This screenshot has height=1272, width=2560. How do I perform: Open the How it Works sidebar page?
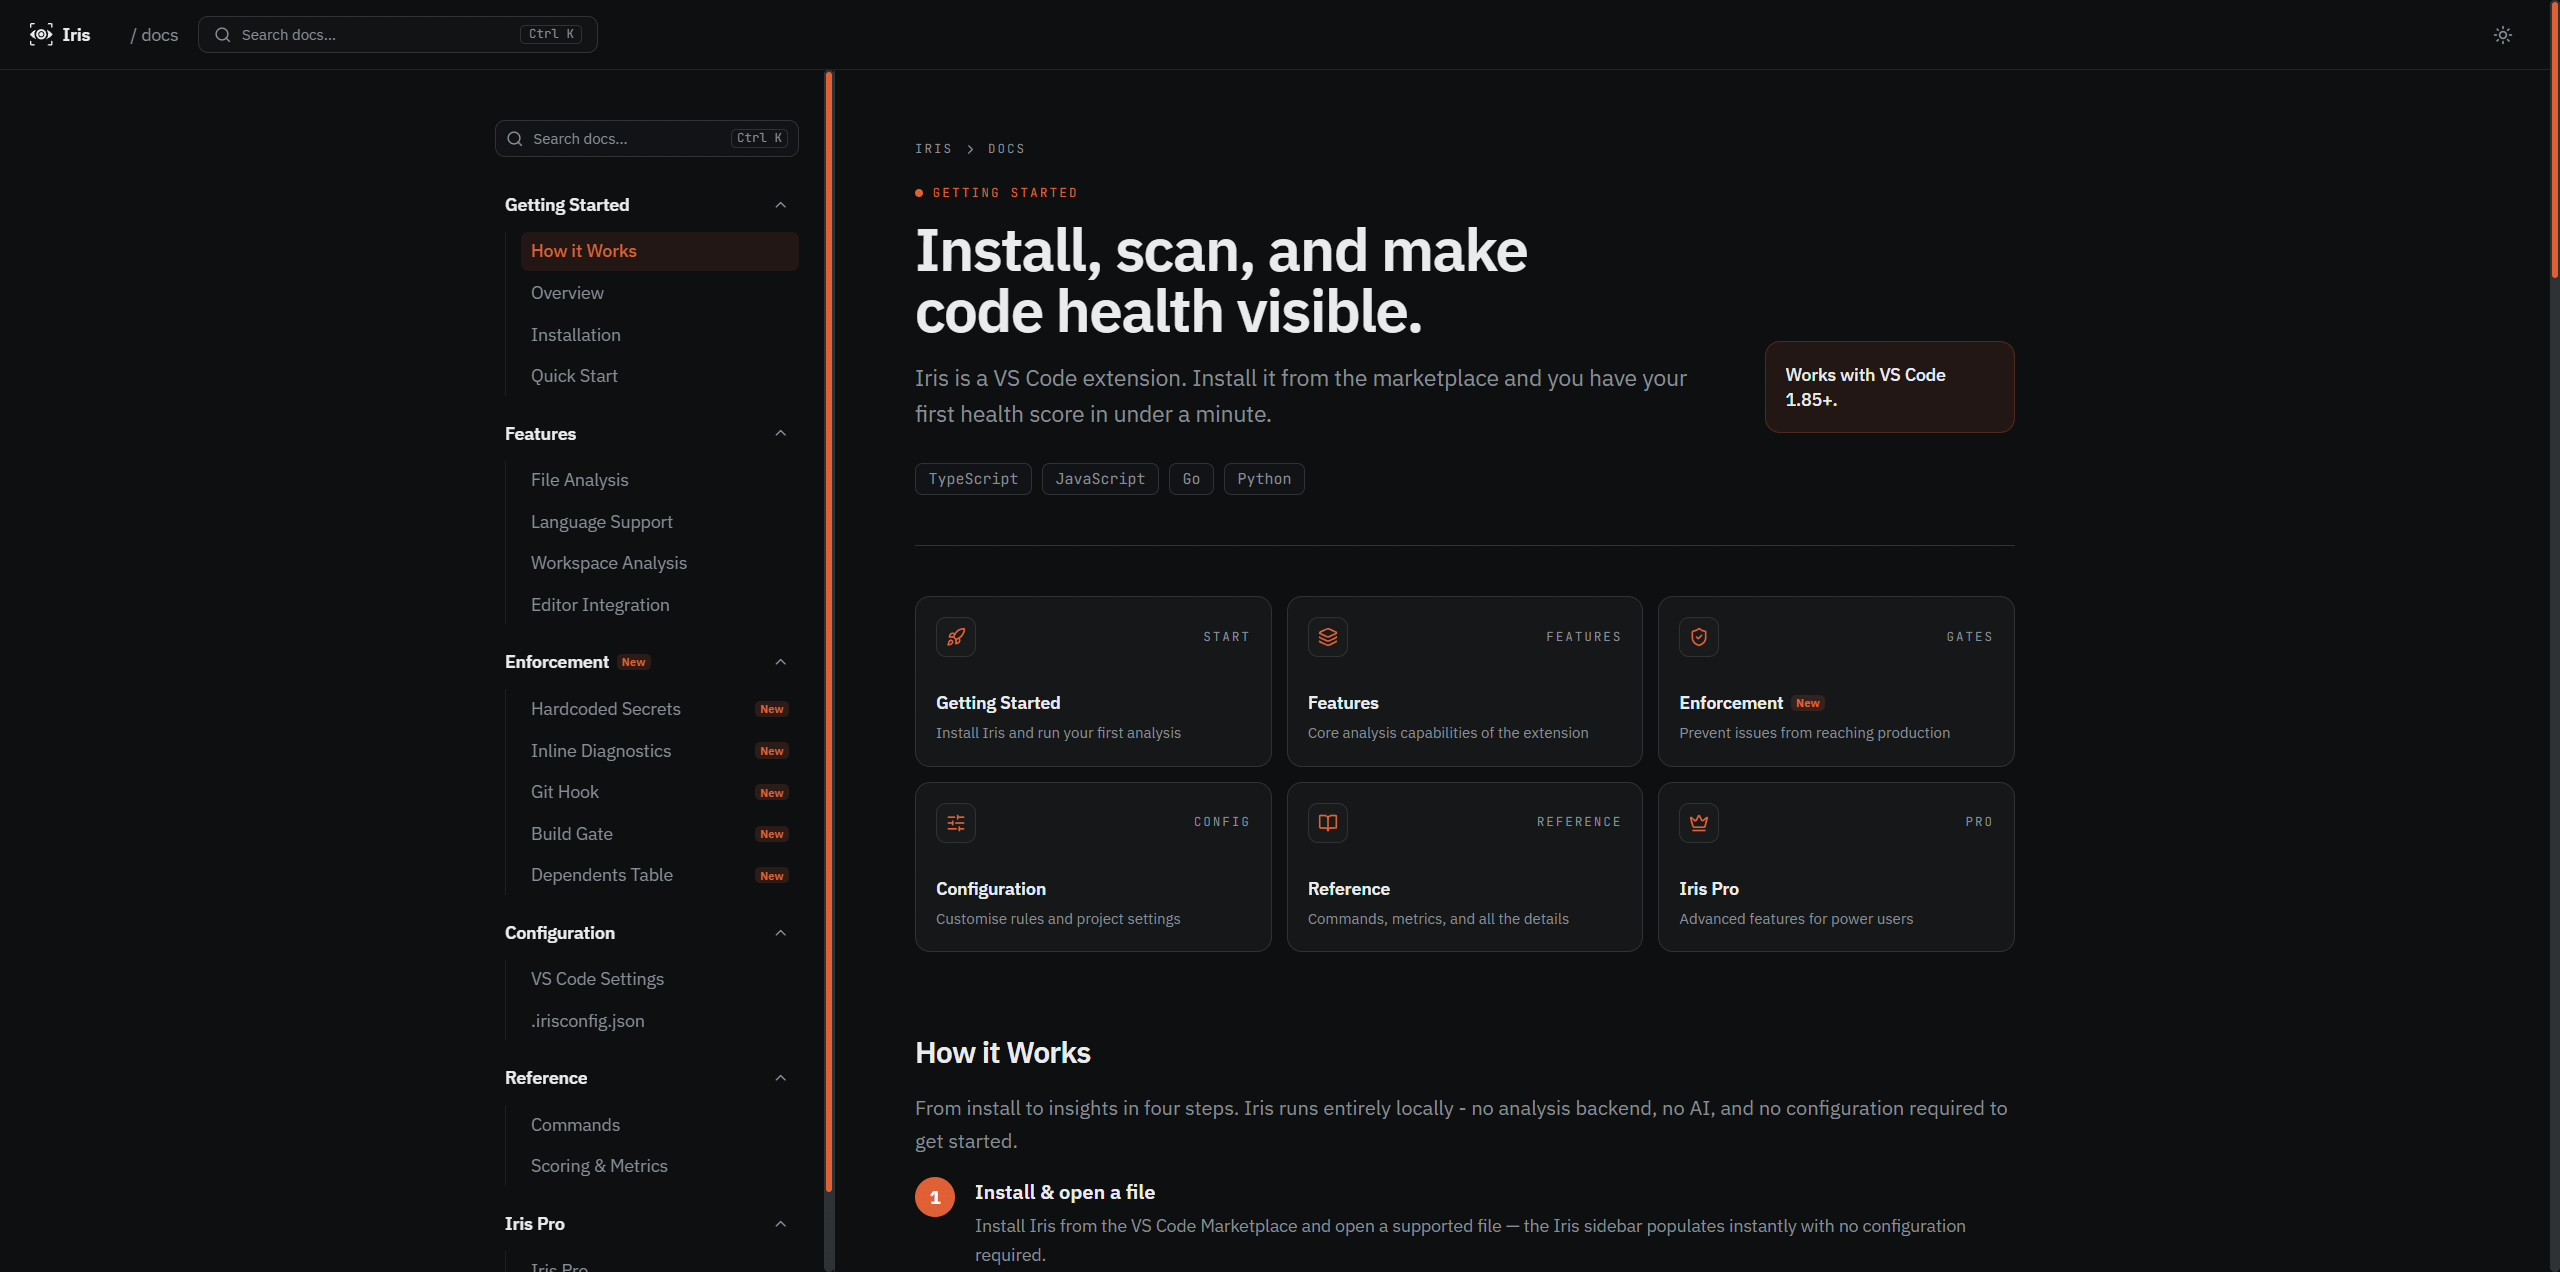(659, 251)
